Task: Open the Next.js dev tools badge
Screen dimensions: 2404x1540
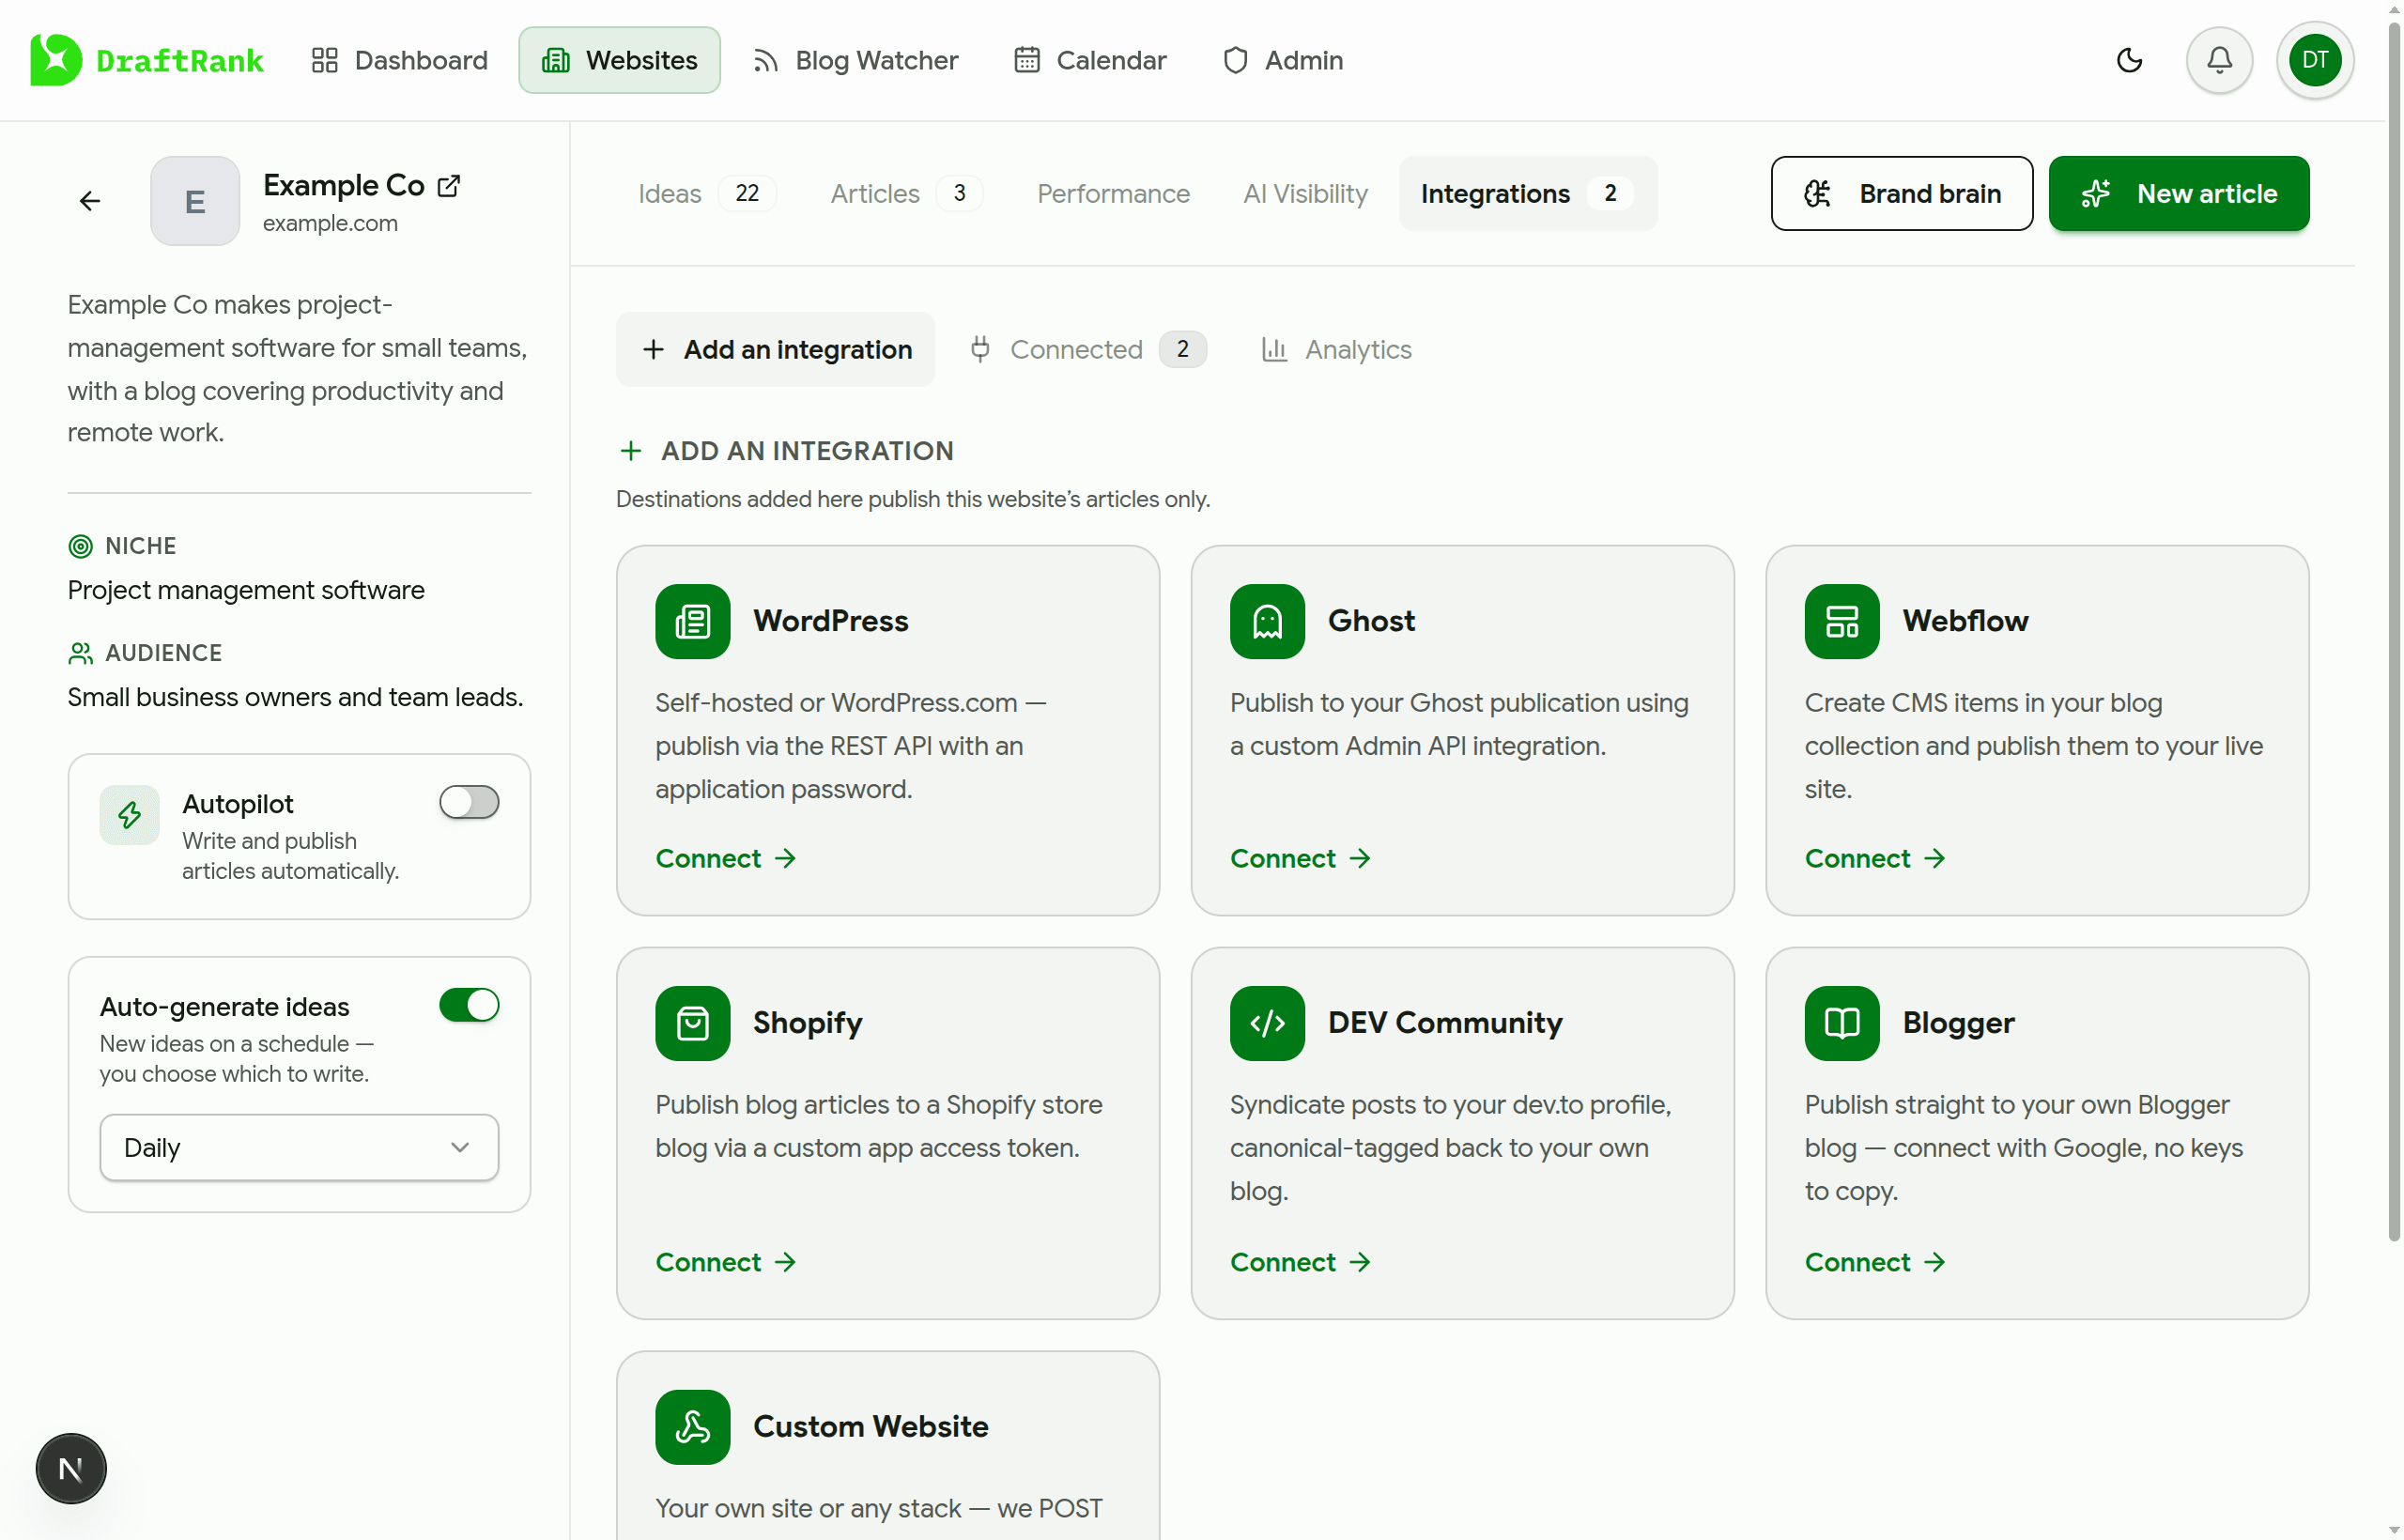Action: coord(71,1468)
